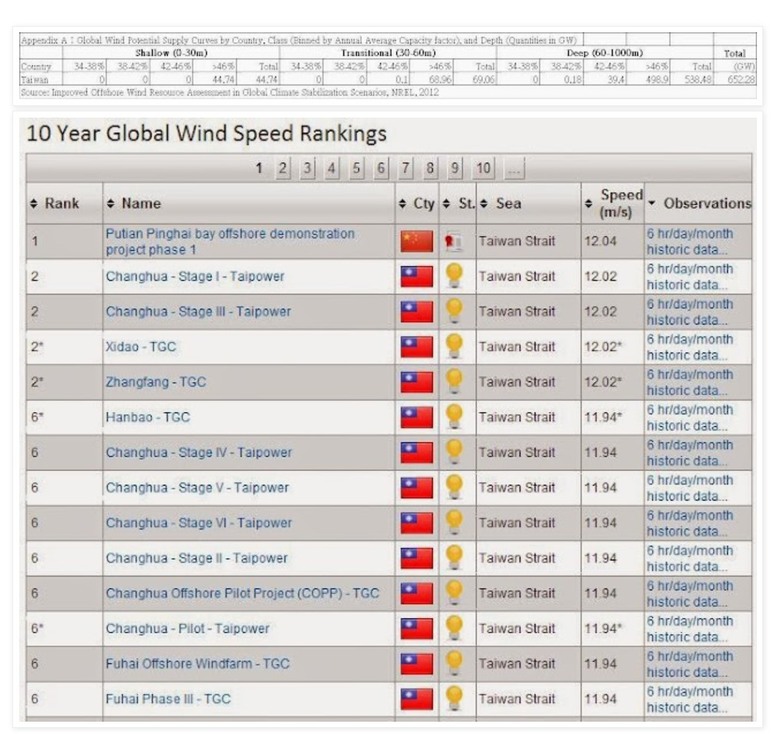
Task: Open Hanbao - TGC project link
Action: [148, 417]
